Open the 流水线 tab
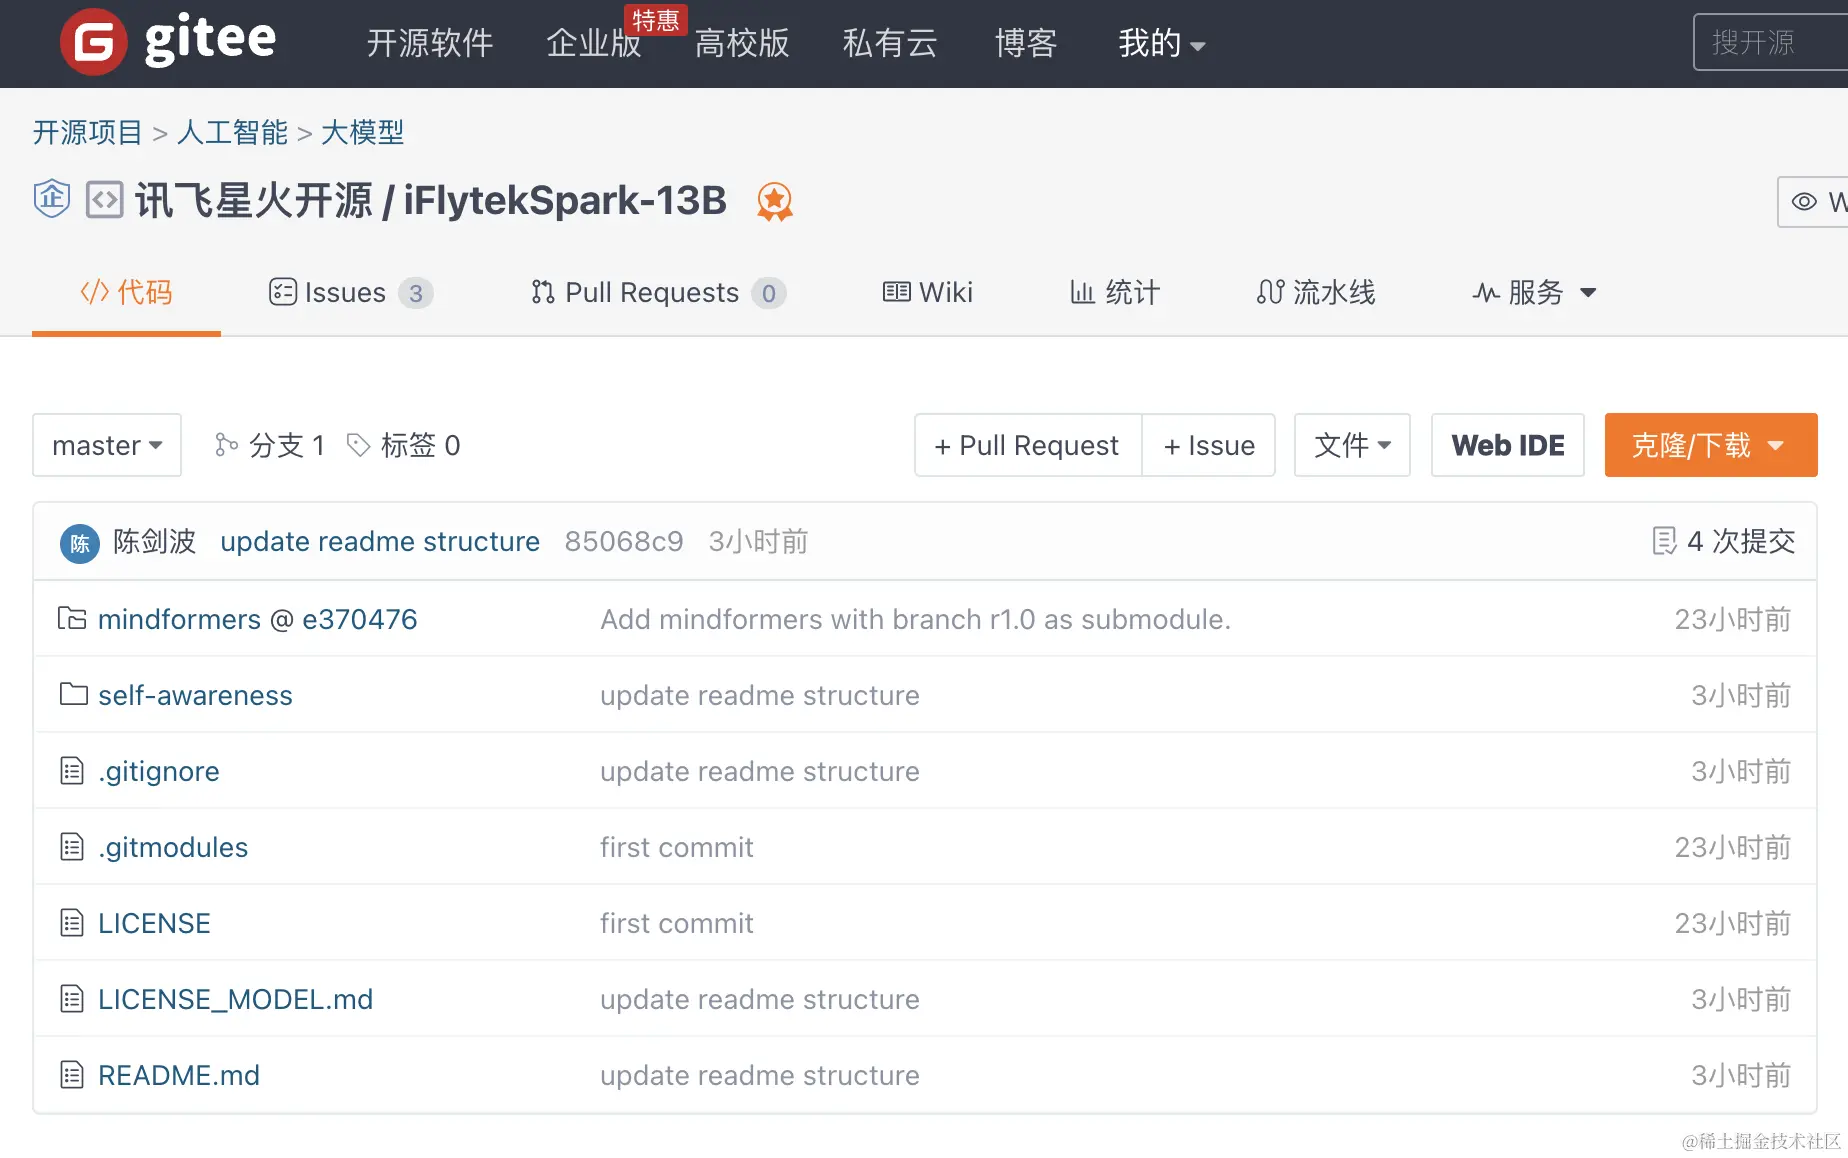 (1316, 293)
